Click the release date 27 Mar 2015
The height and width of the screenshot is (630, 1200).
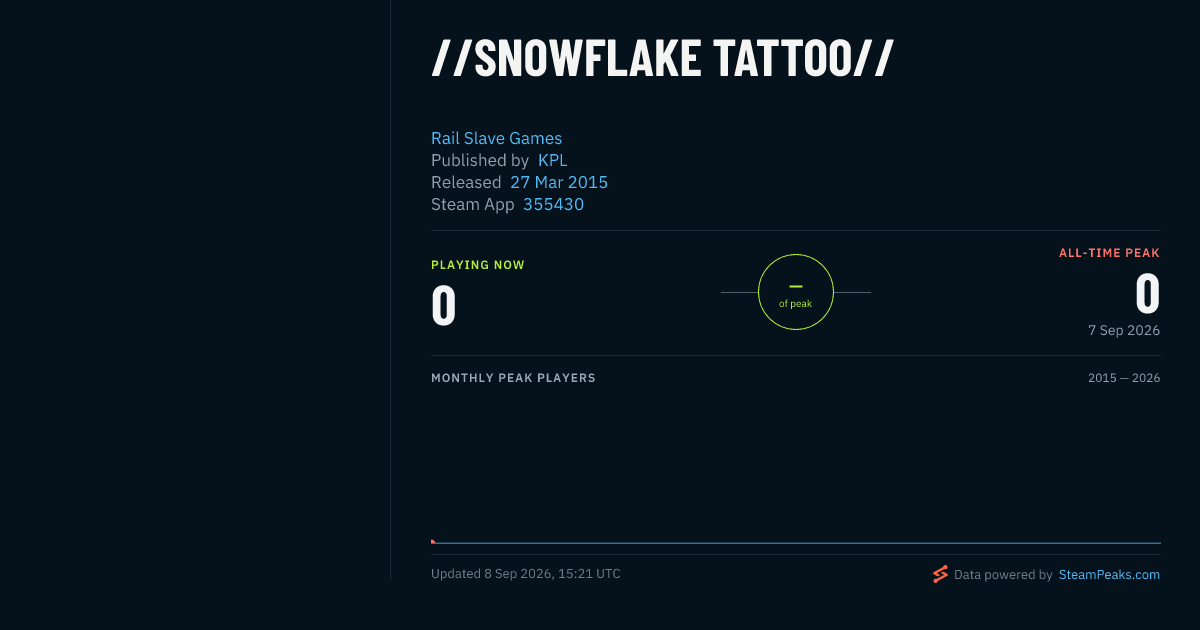tap(559, 182)
